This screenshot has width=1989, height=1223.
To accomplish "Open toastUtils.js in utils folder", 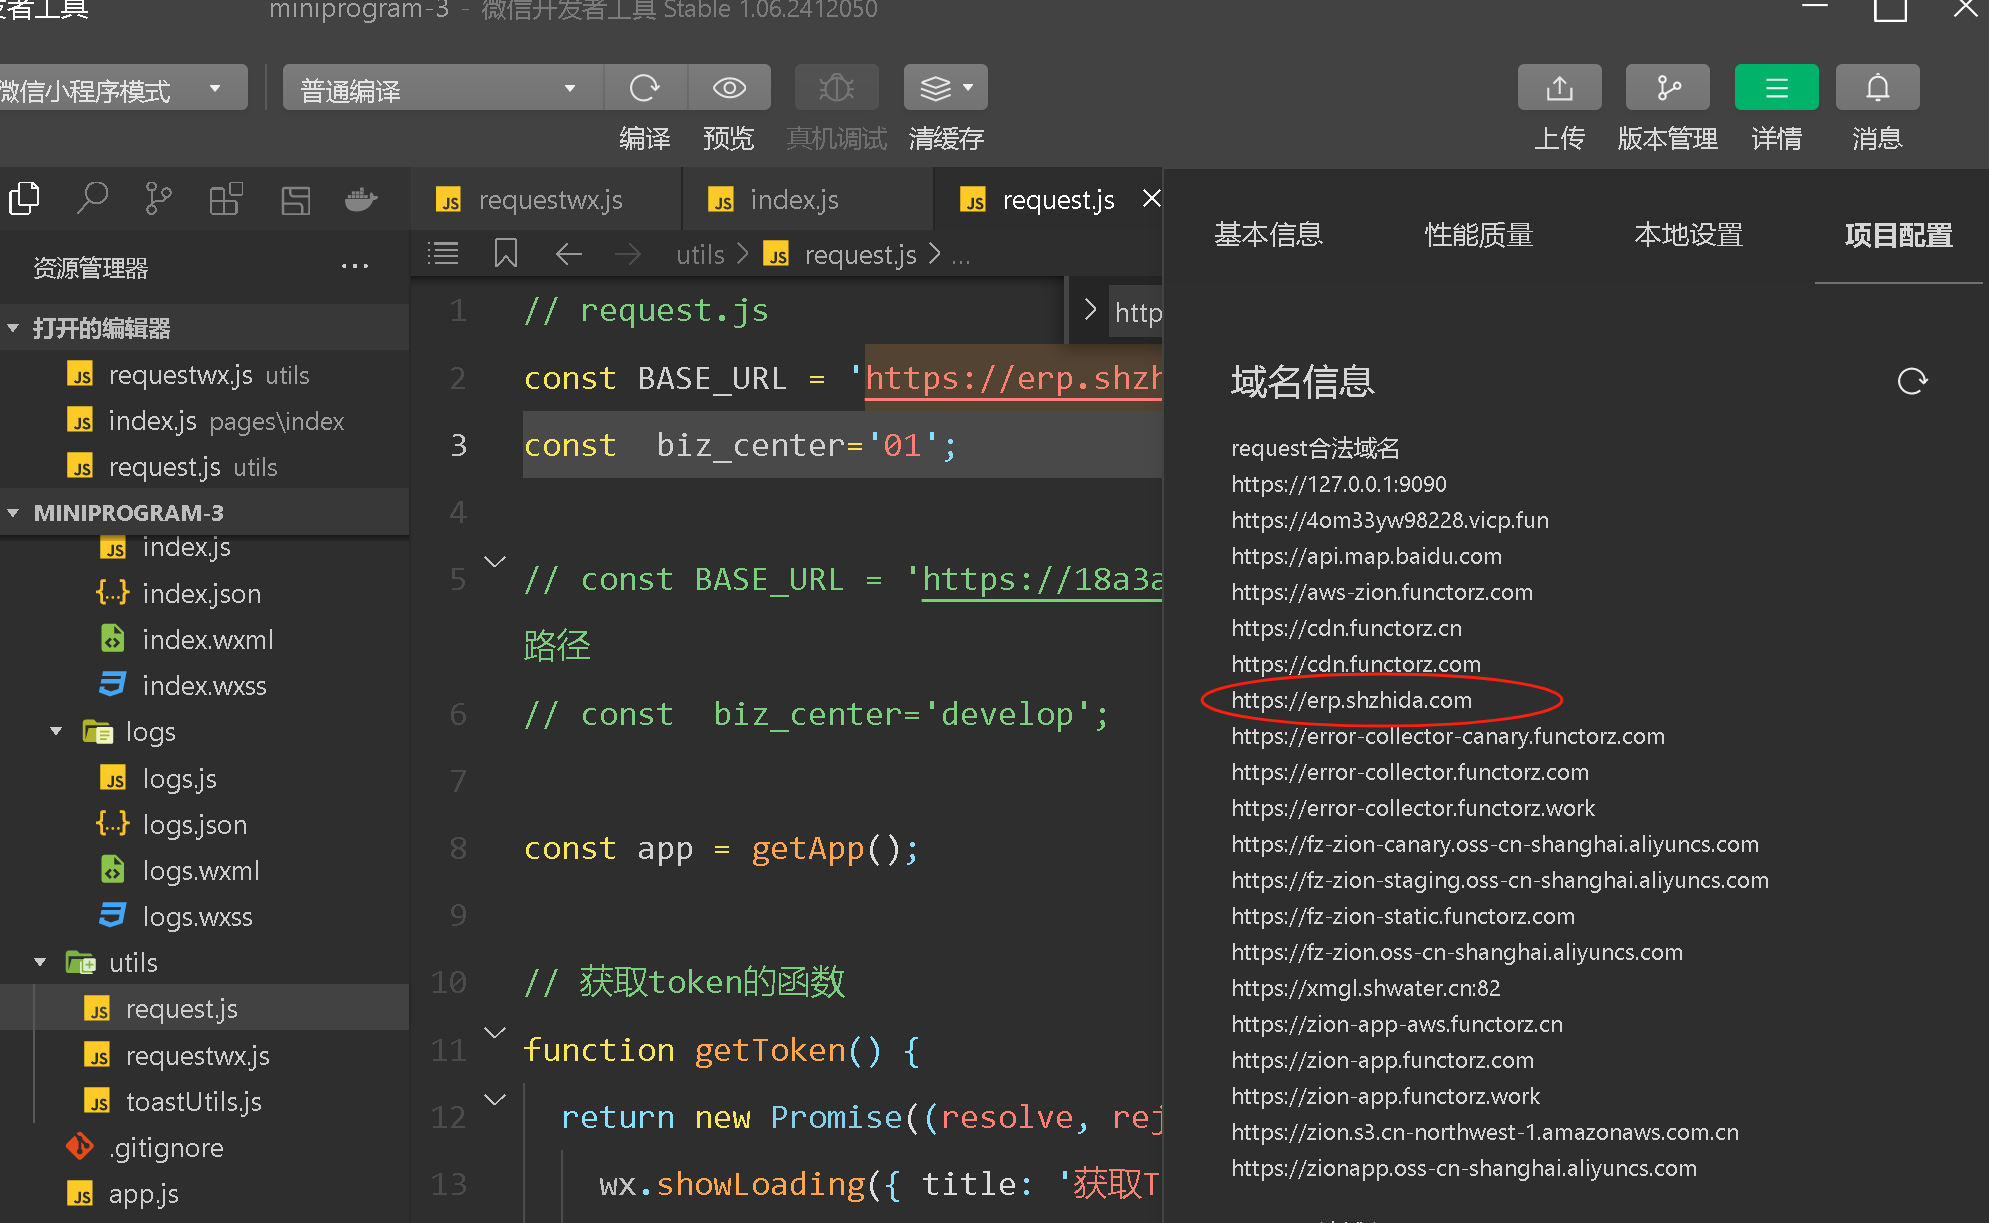I will tap(205, 1102).
